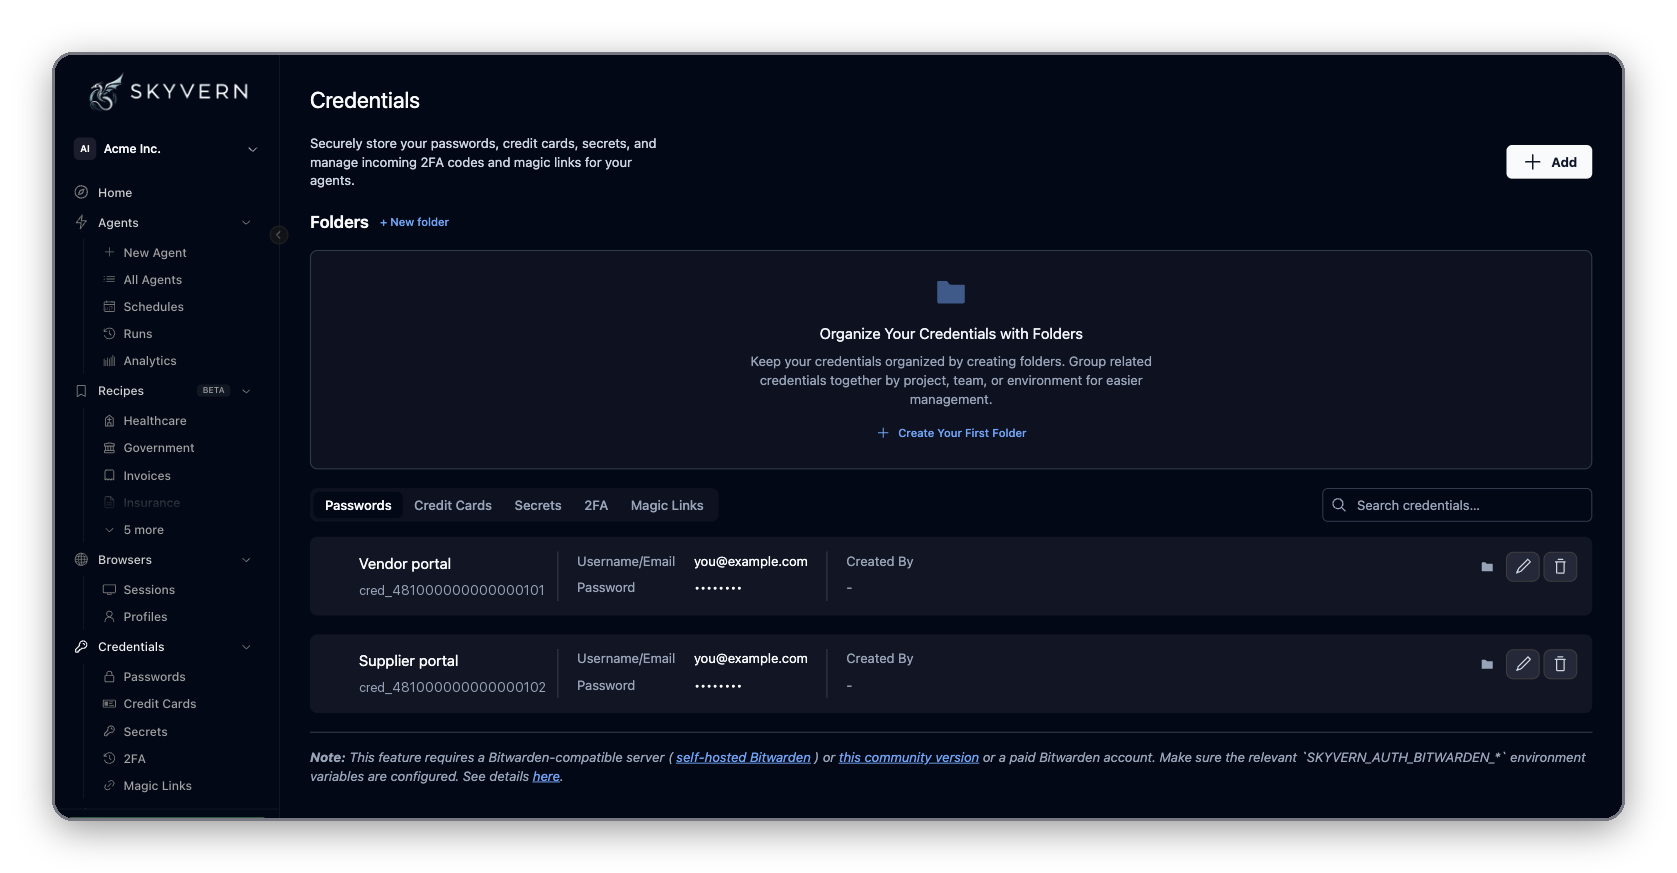
Task: Switch to the 2FA tab
Action: 596,506
